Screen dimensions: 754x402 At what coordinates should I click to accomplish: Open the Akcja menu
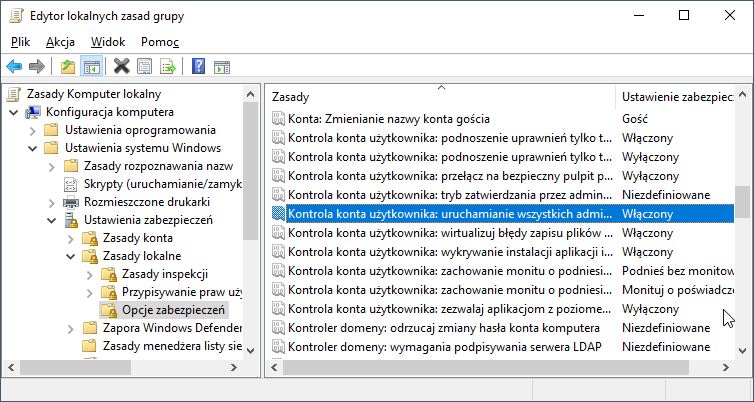click(61, 42)
